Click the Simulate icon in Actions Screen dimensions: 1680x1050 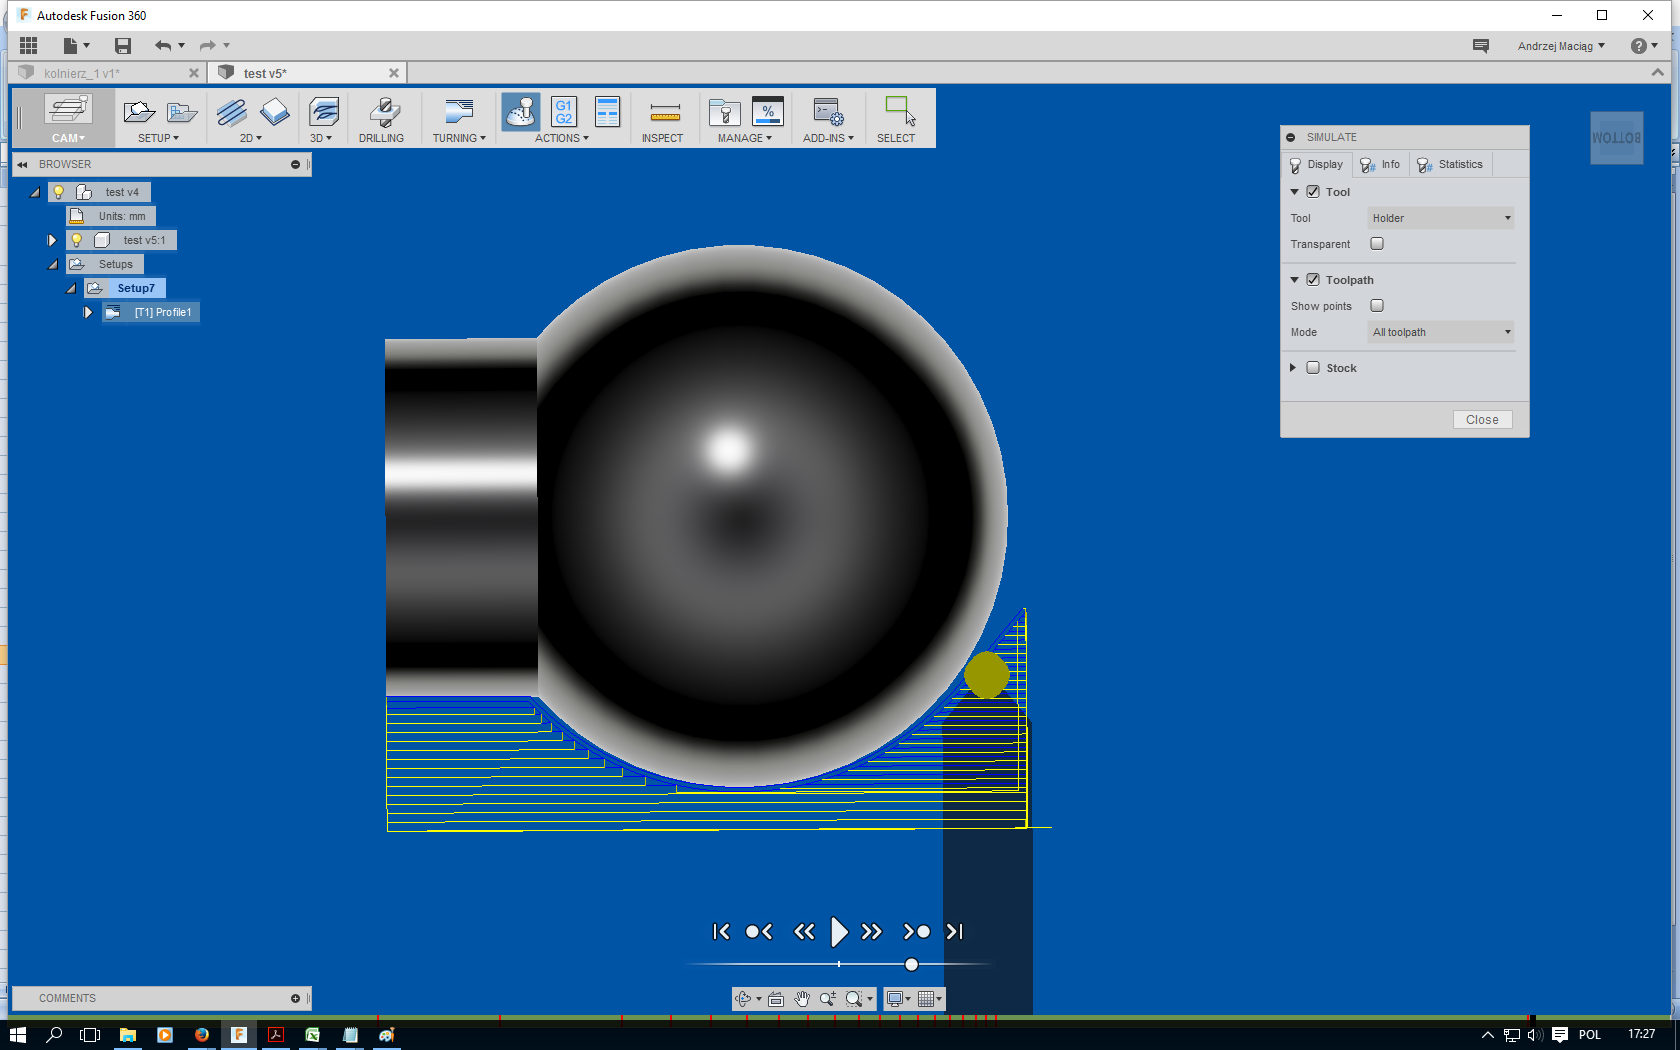click(x=521, y=112)
